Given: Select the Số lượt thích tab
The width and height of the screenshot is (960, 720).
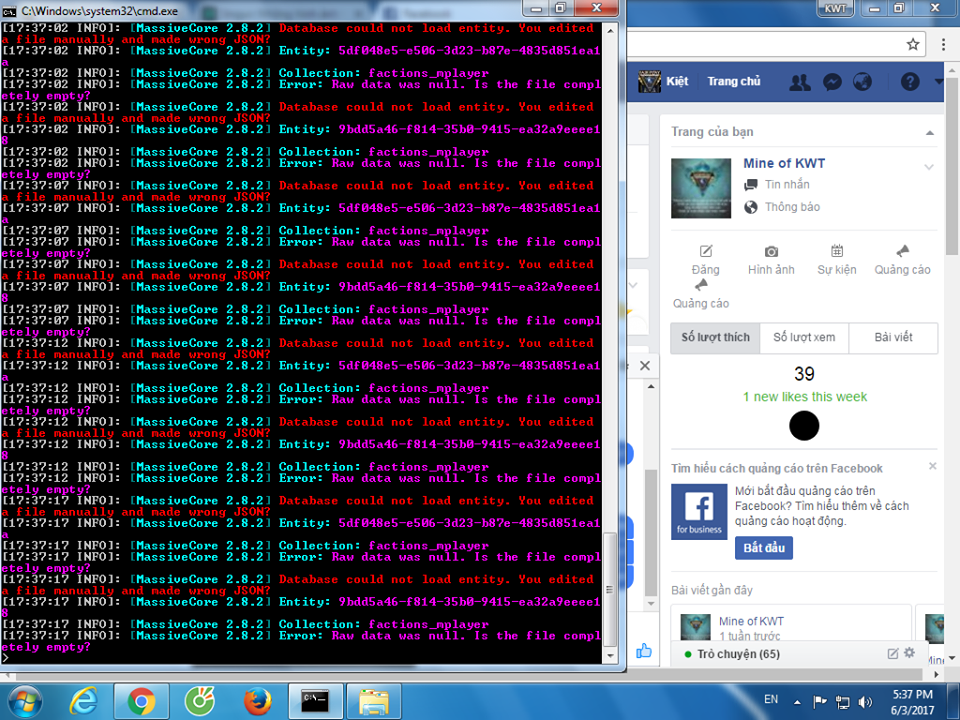Looking at the screenshot, I should click(x=715, y=338).
